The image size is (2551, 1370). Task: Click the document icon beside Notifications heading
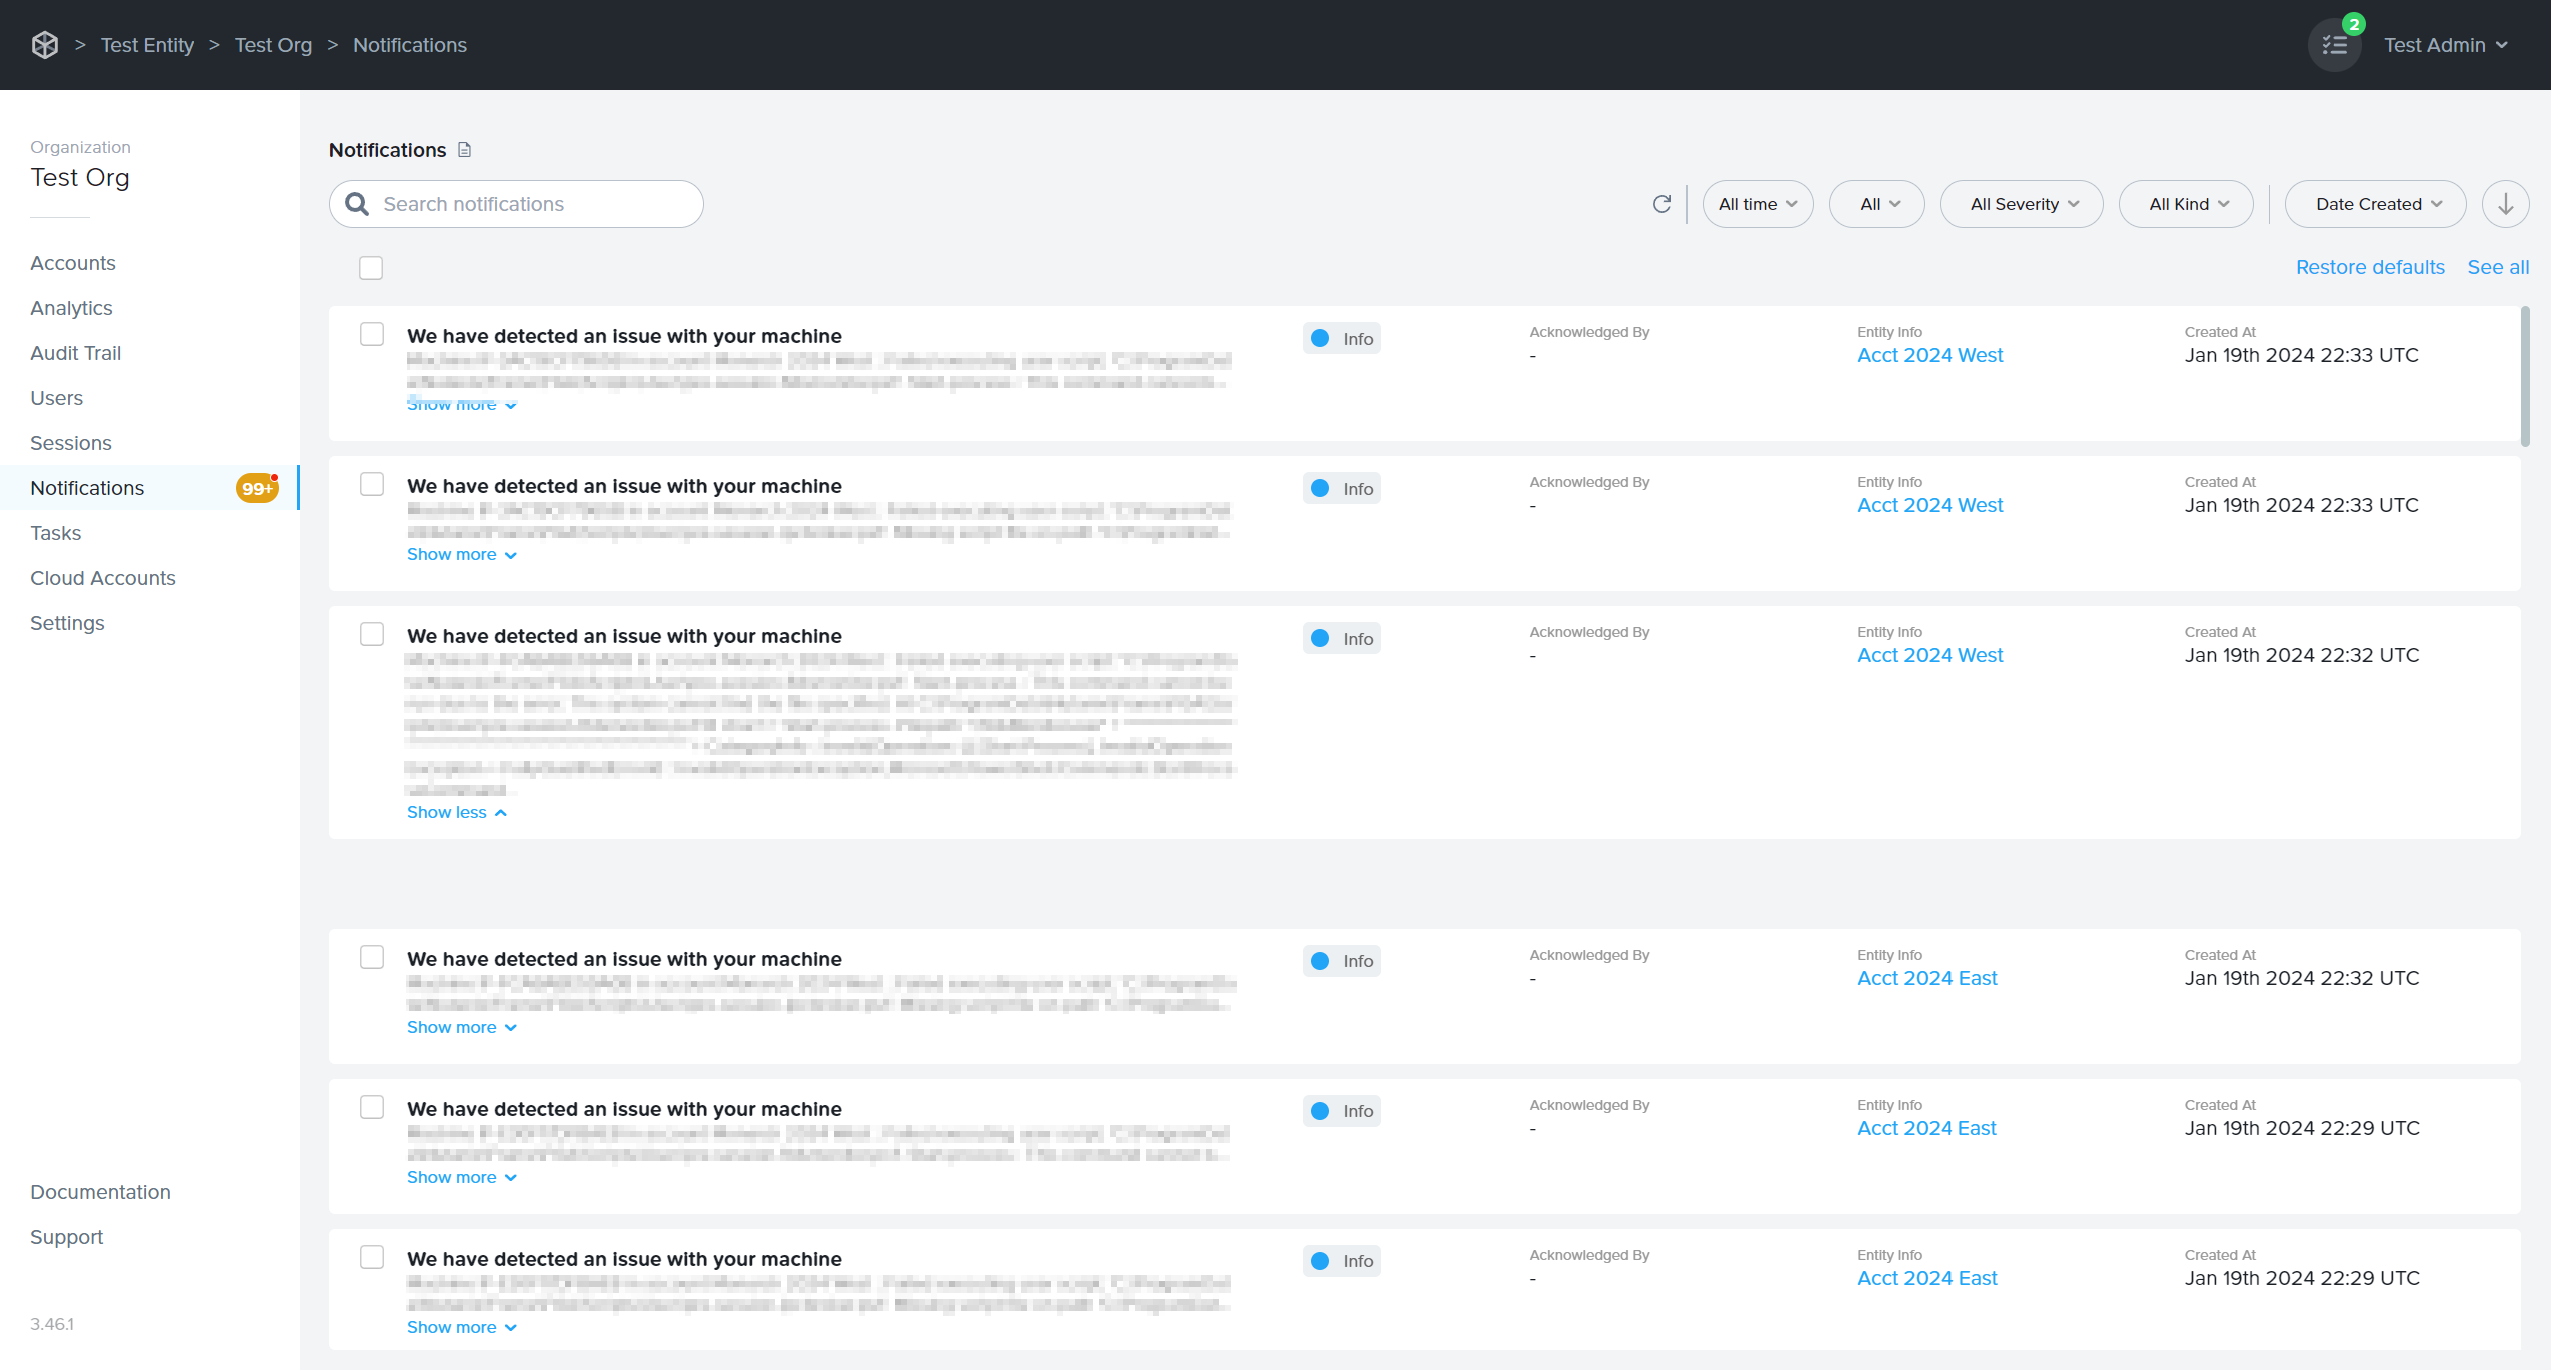[462, 149]
